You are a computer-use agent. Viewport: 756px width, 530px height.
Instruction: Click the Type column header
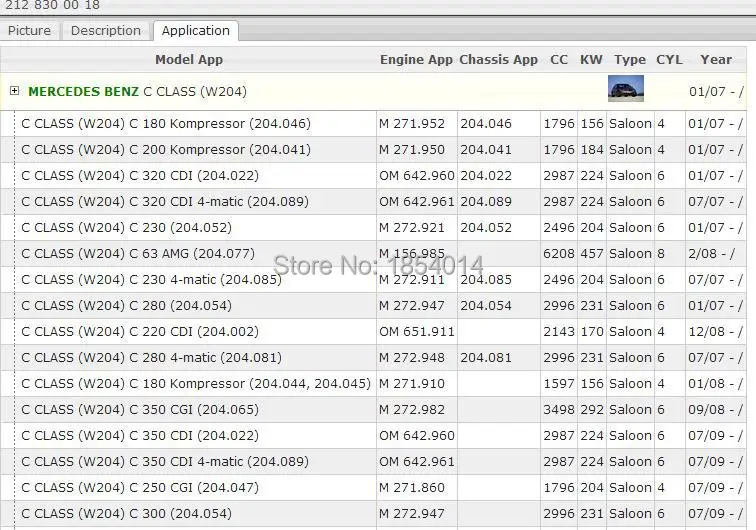click(630, 60)
